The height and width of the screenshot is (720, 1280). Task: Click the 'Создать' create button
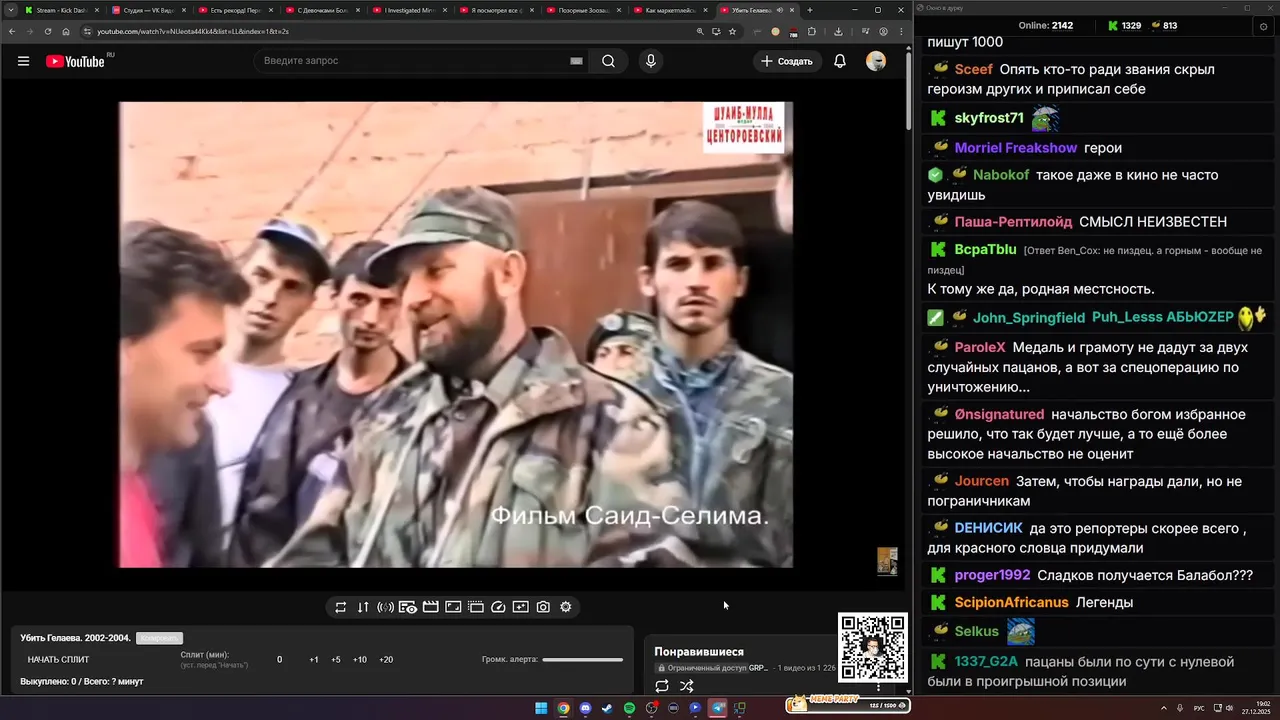coord(786,61)
